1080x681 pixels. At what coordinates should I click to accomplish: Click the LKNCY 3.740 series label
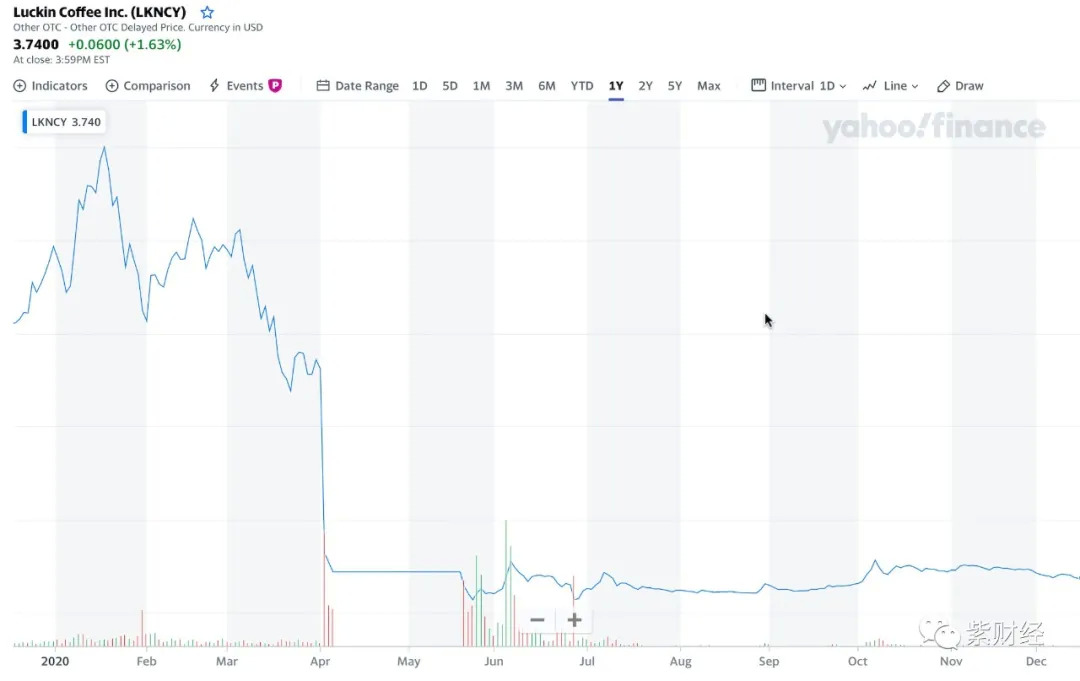66,122
